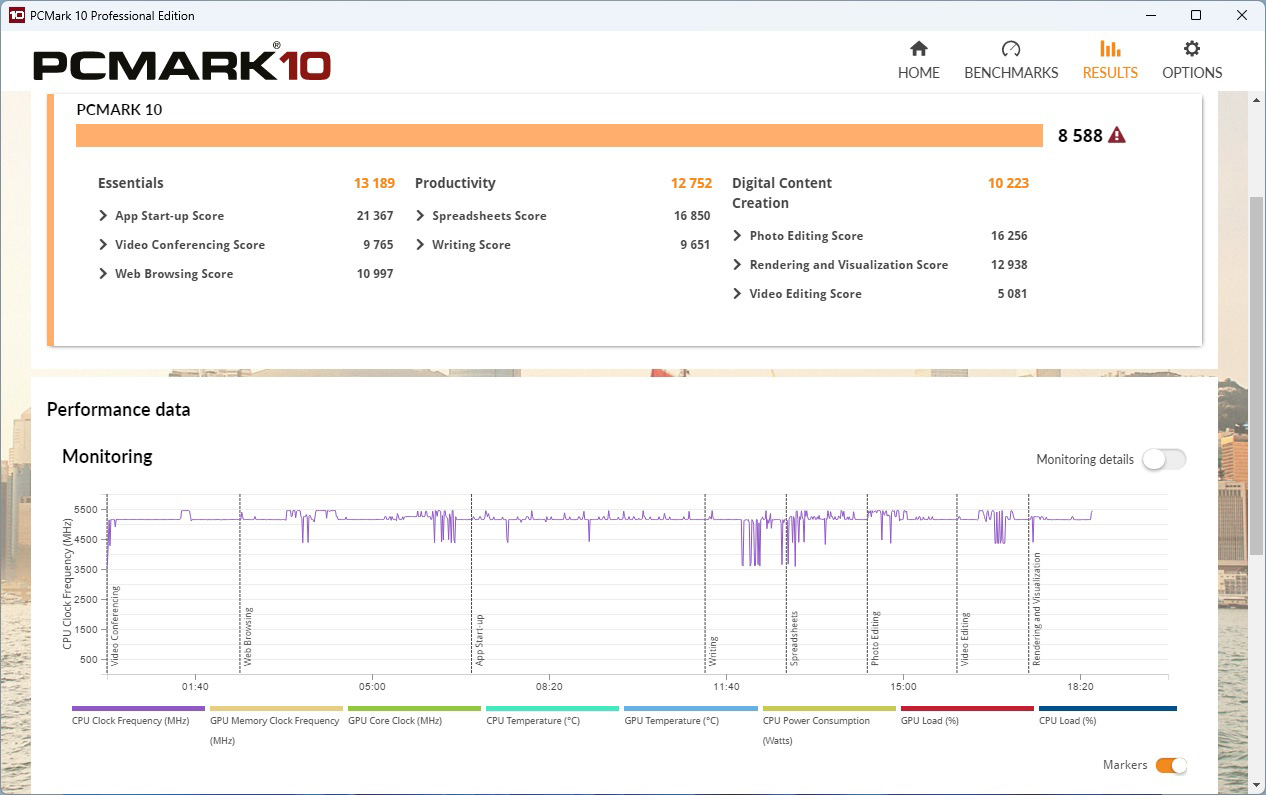The image size is (1266, 795).
Task: Click the PCMARK 10 card title
Action: coord(119,110)
